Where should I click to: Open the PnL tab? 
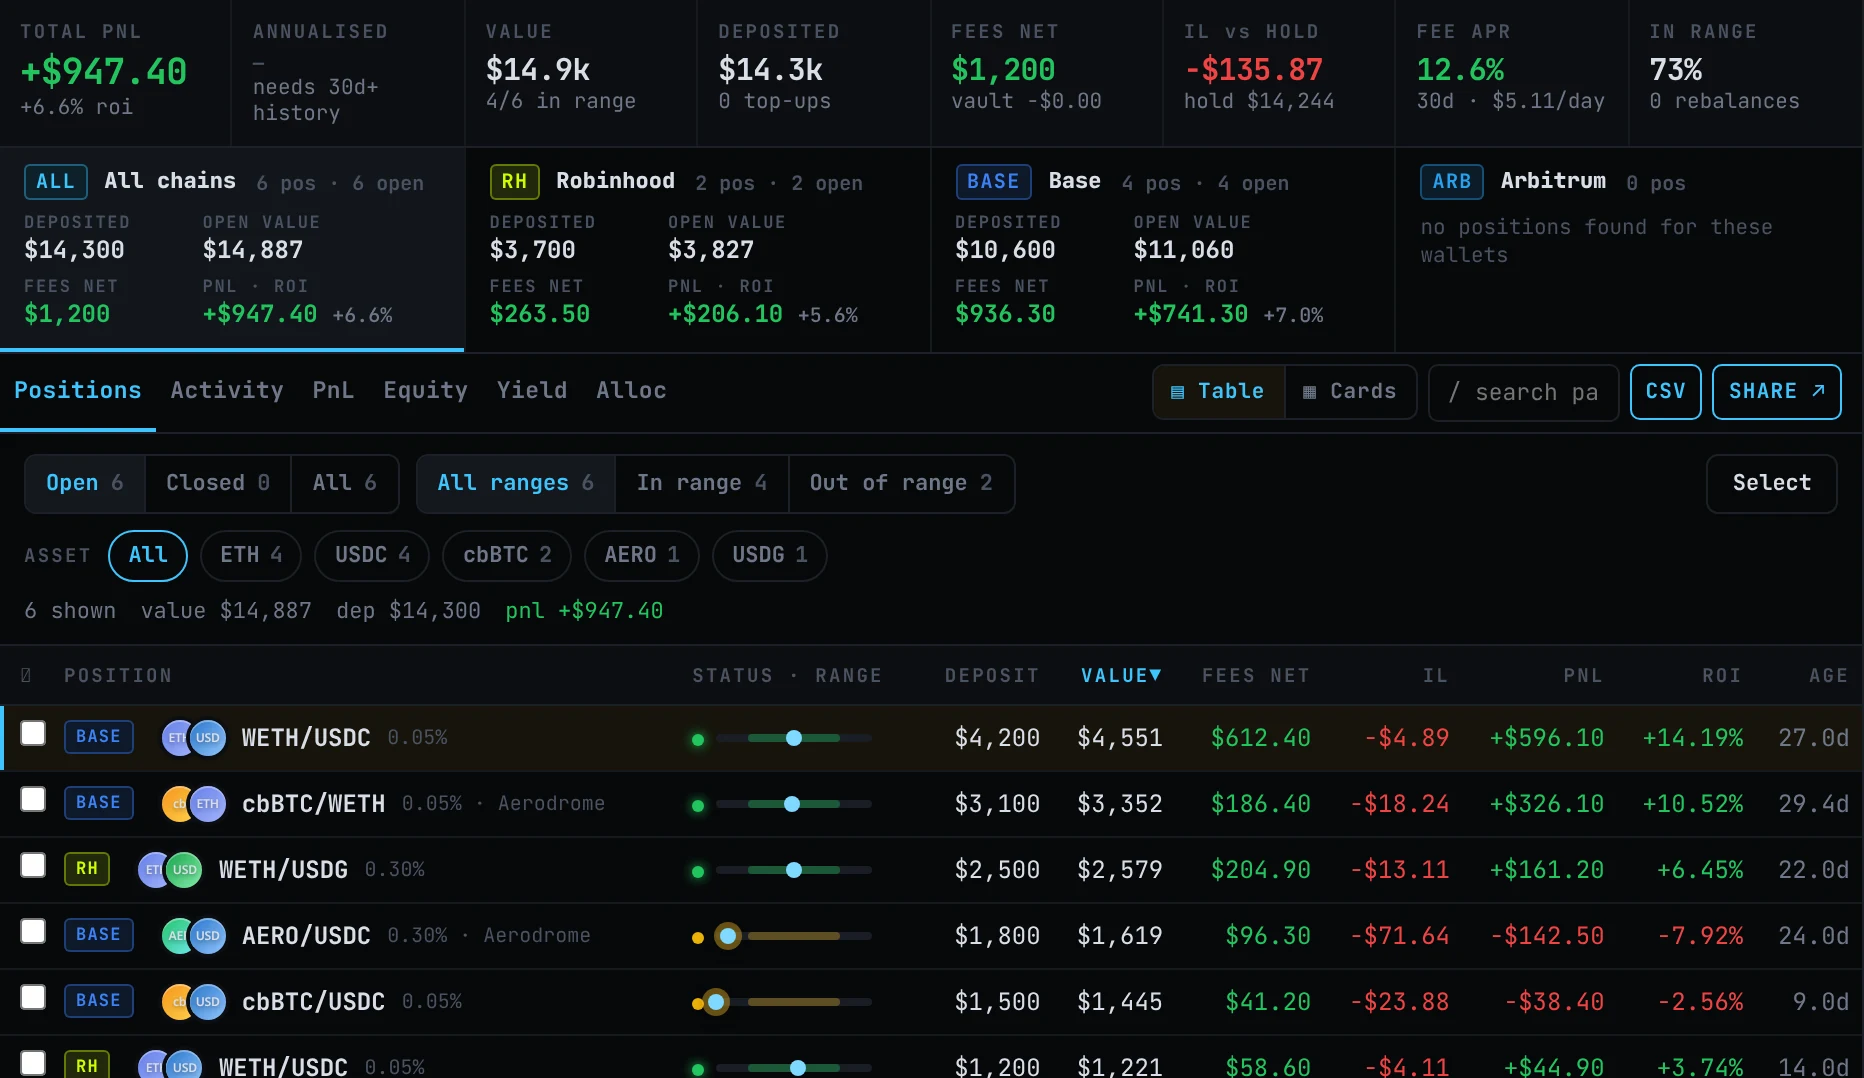click(333, 391)
